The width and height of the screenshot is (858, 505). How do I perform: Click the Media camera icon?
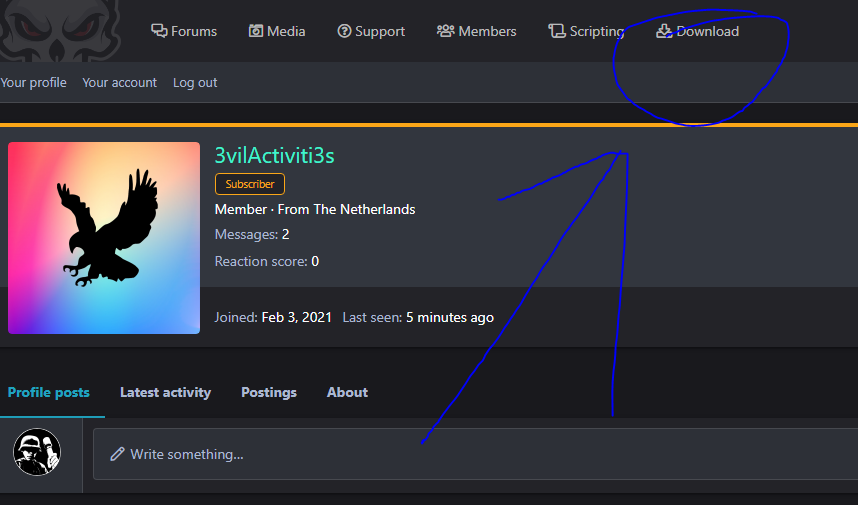(256, 31)
